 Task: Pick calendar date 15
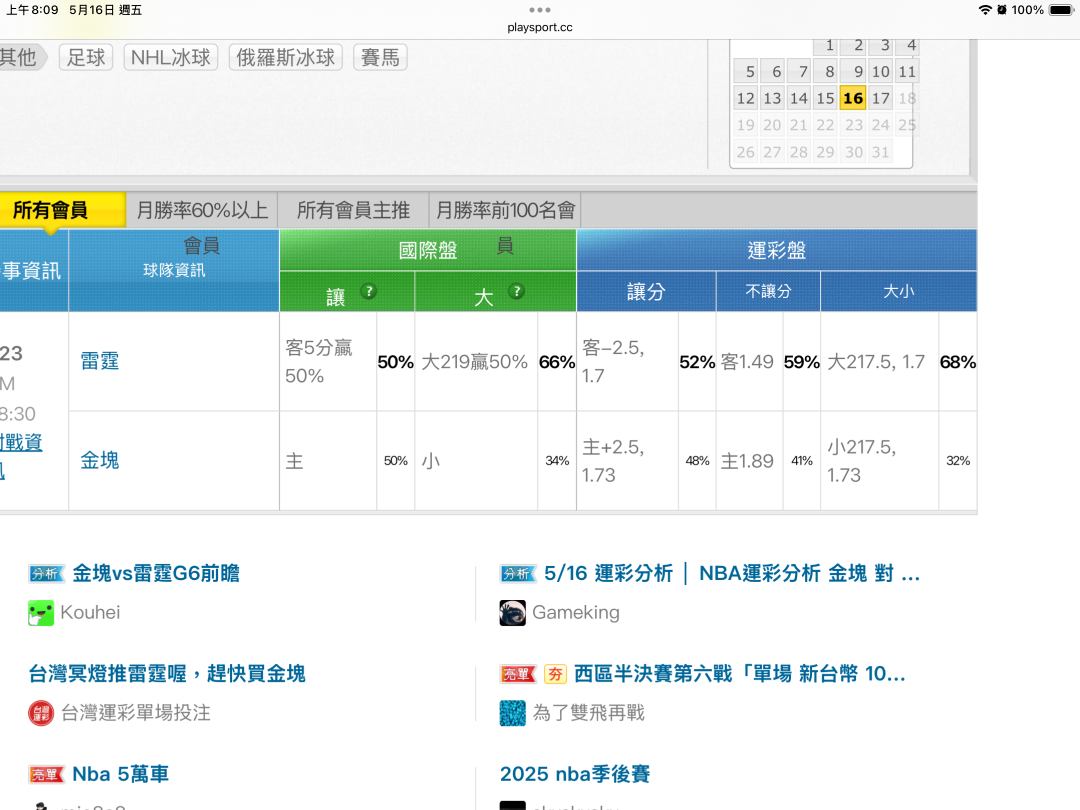point(826,98)
